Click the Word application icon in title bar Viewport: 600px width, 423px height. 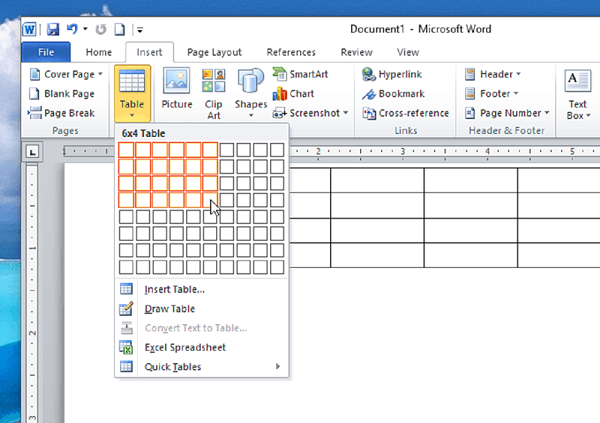click(29, 29)
